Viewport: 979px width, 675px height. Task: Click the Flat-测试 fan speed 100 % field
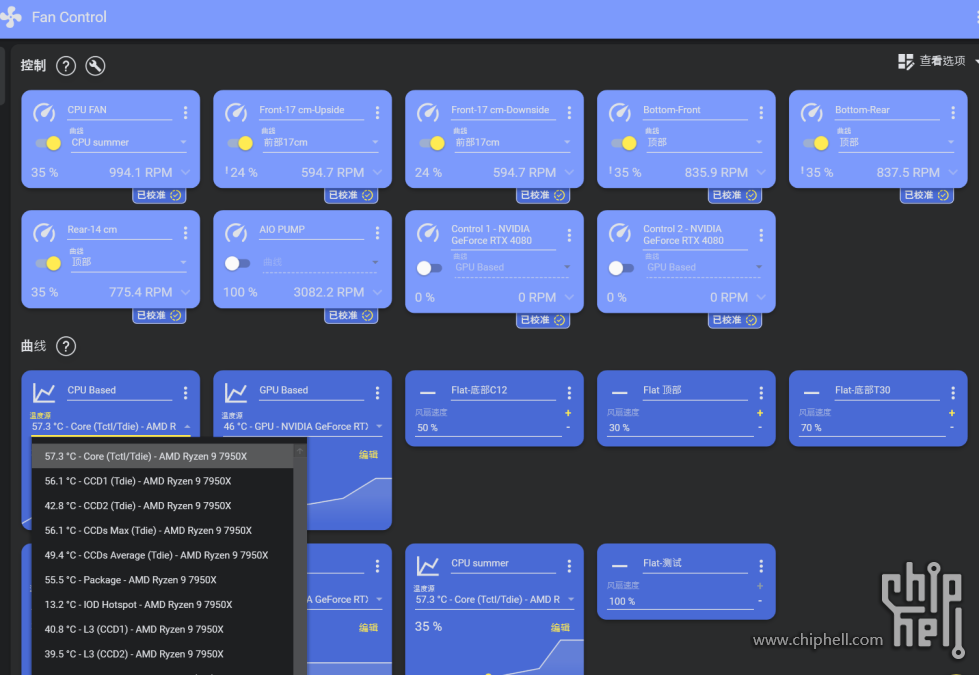click(x=680, y=601)
